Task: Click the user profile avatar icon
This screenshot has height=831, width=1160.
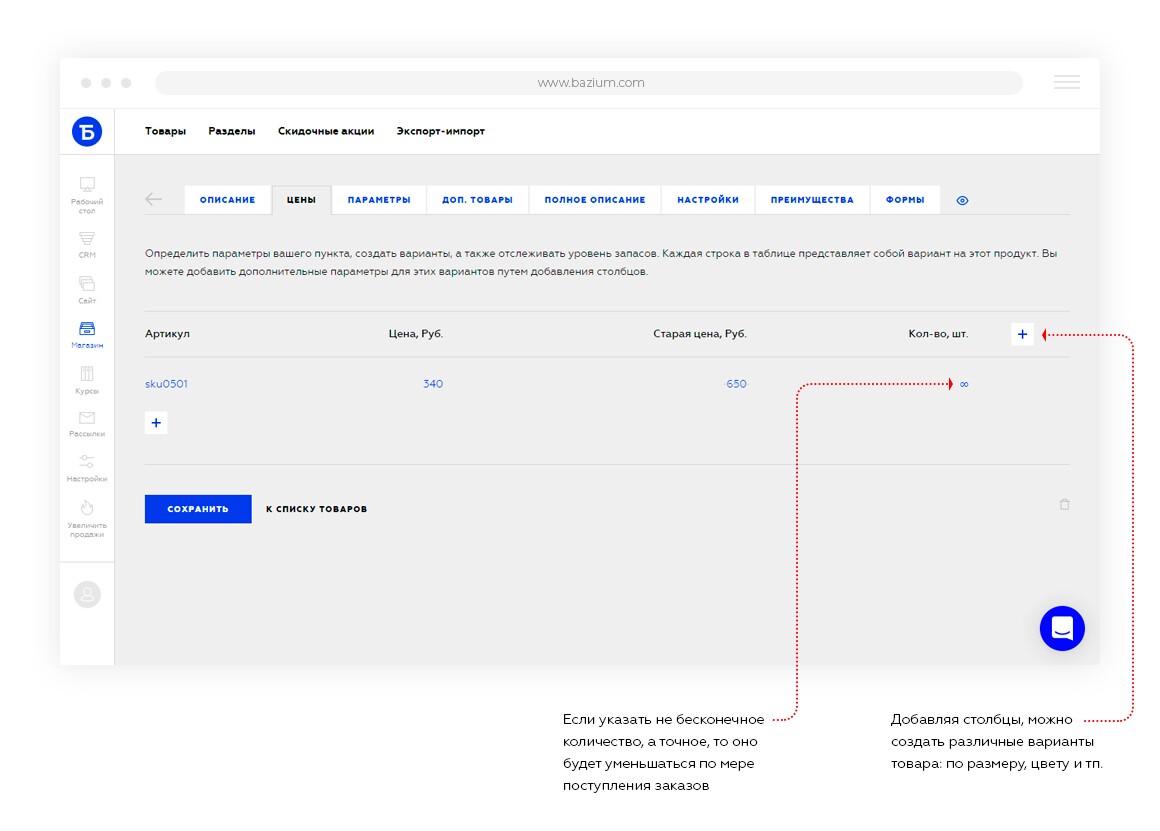Action: 87,594
